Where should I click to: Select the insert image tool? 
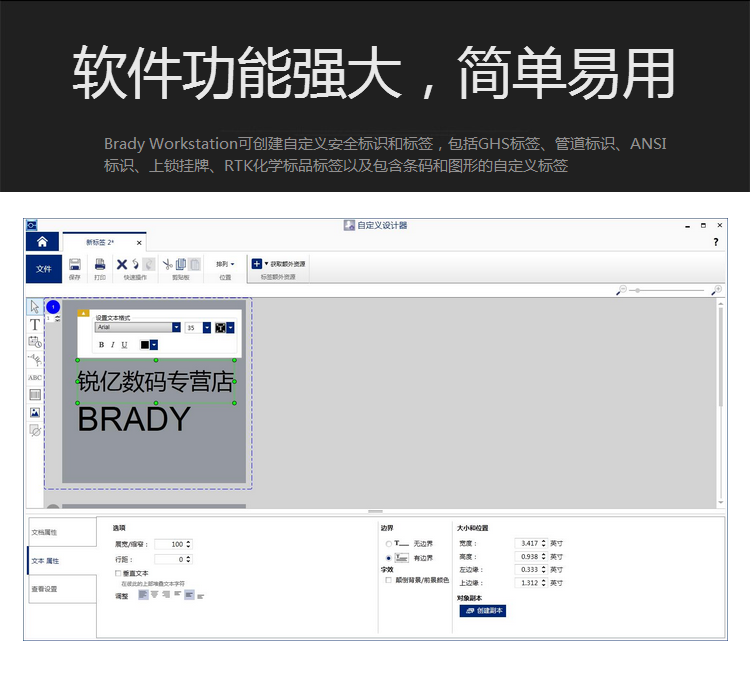click(35, 412)
